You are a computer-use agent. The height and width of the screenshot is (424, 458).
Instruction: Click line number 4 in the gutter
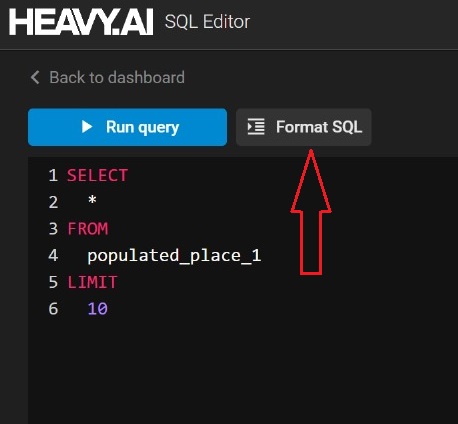[x=53, y=256]
